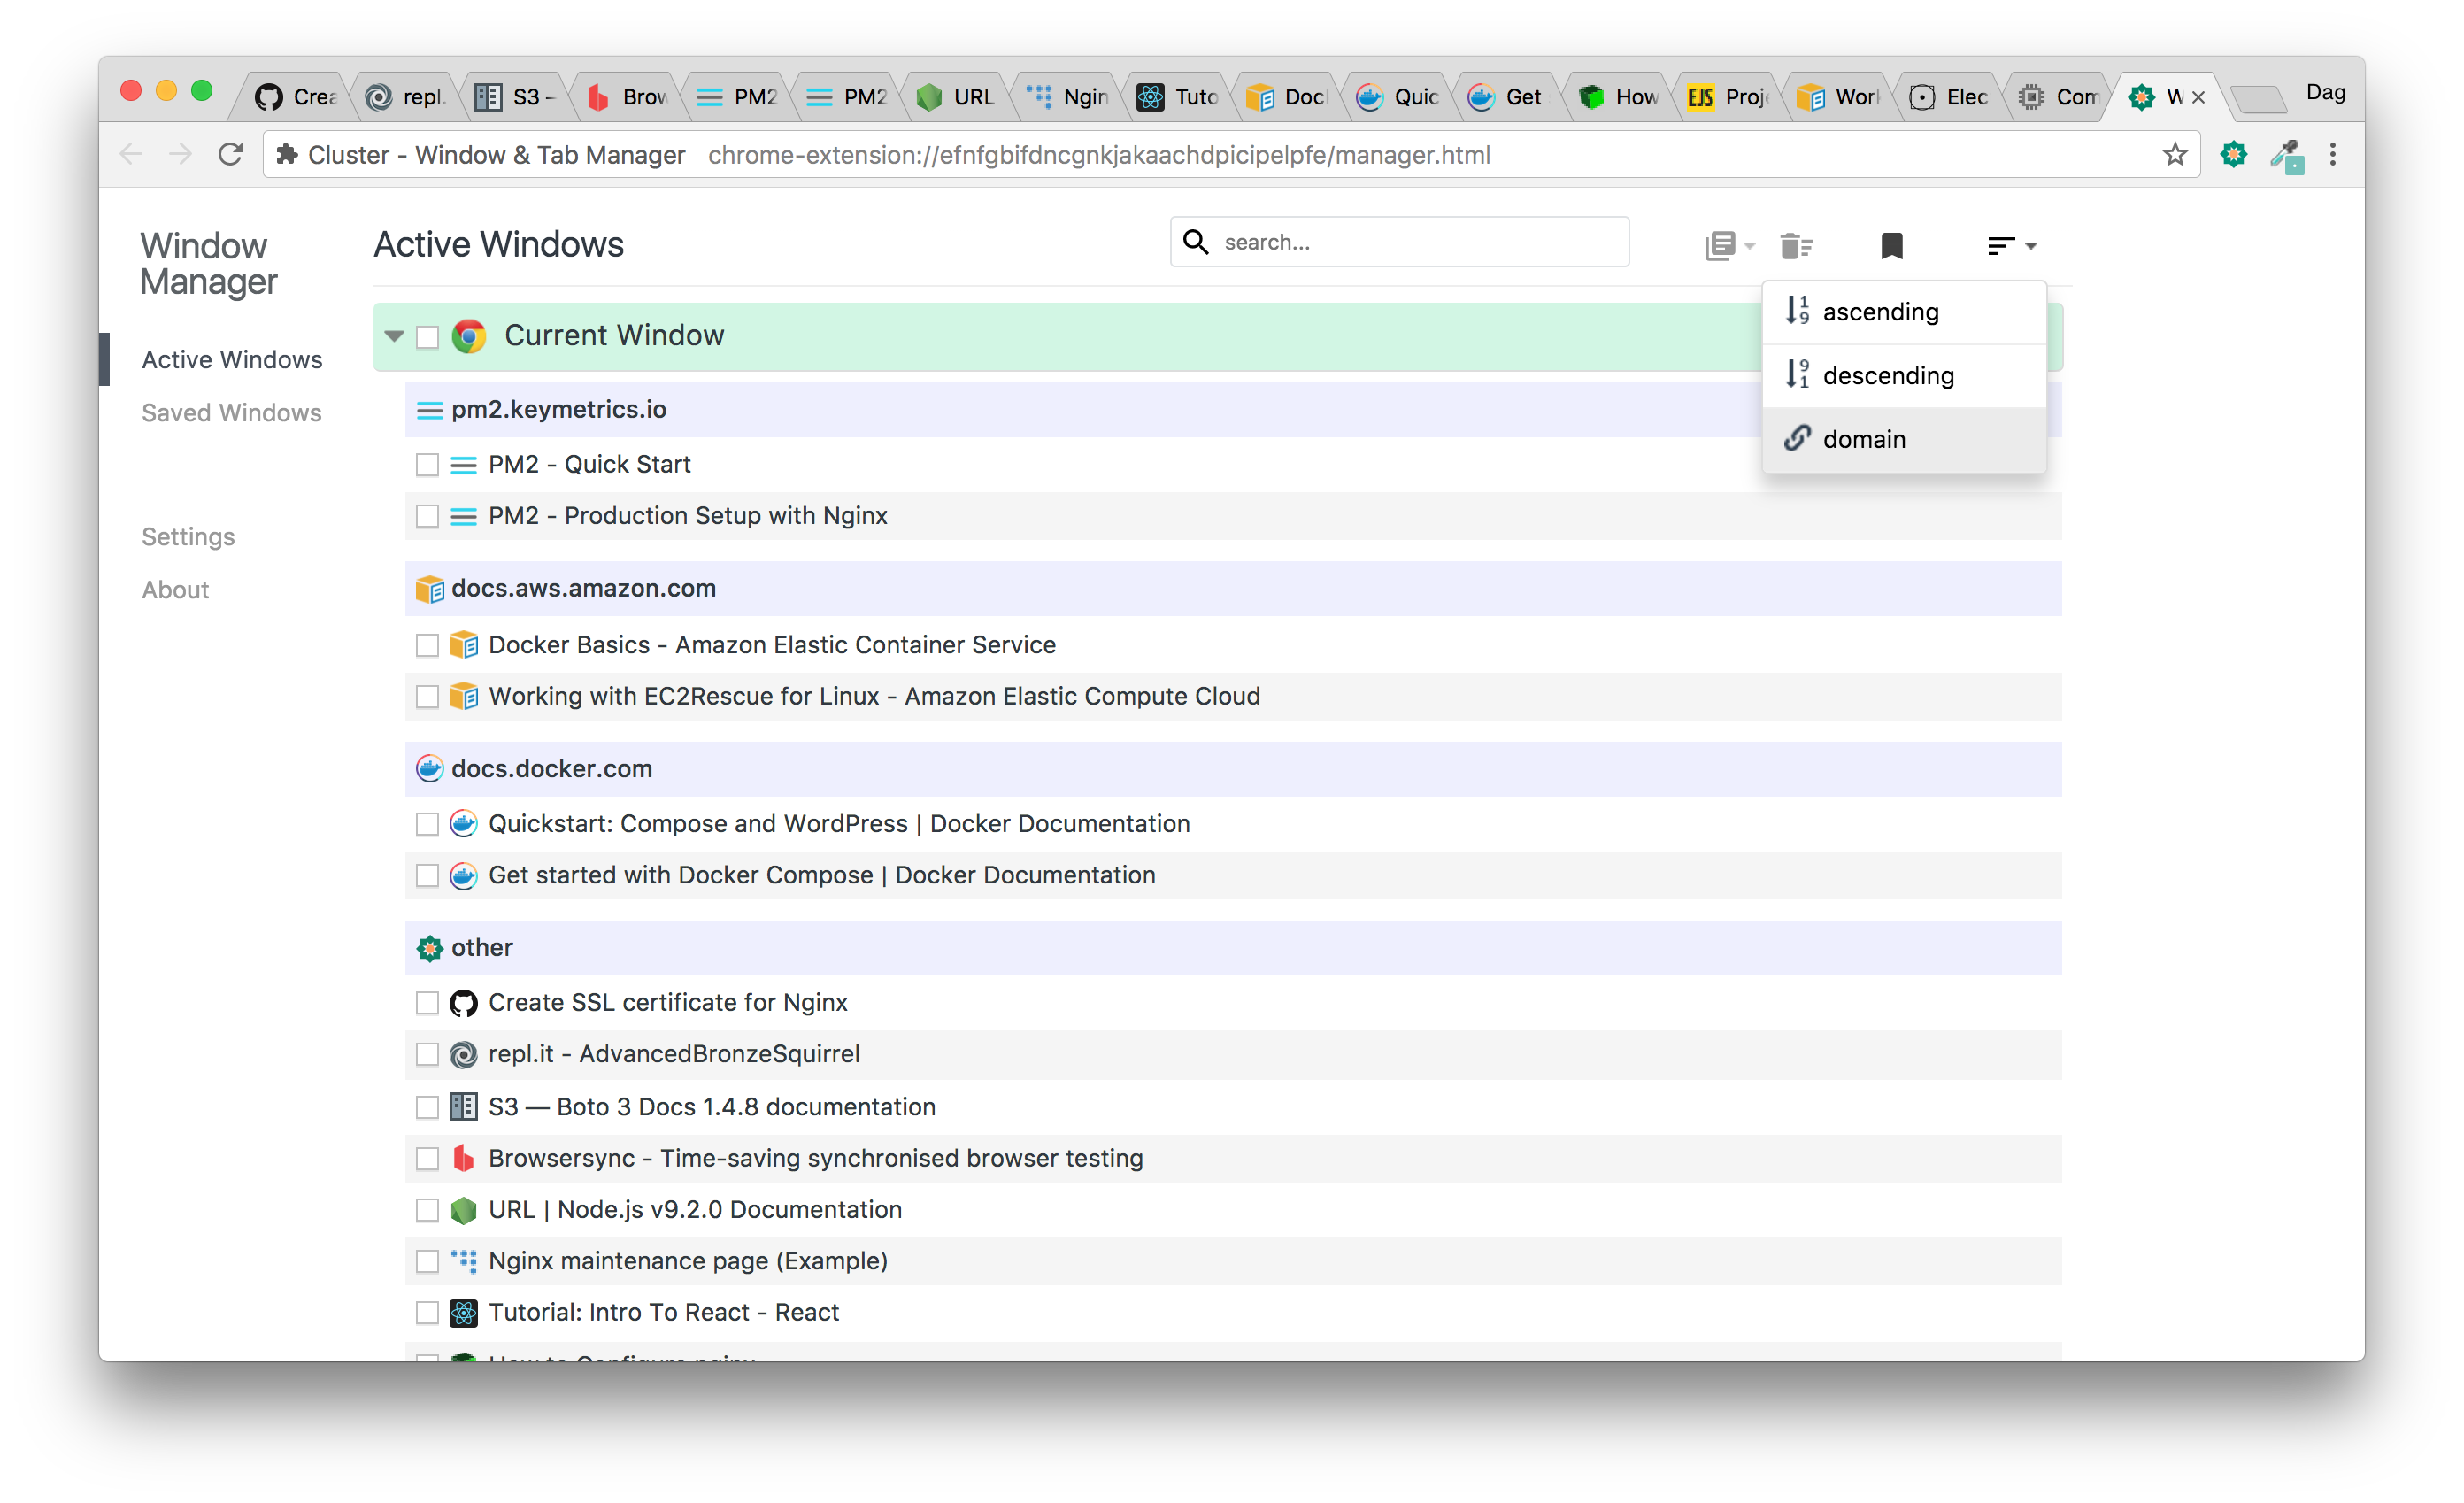Switch to the 'Tuto' React browser tab

pos(1178,97)
